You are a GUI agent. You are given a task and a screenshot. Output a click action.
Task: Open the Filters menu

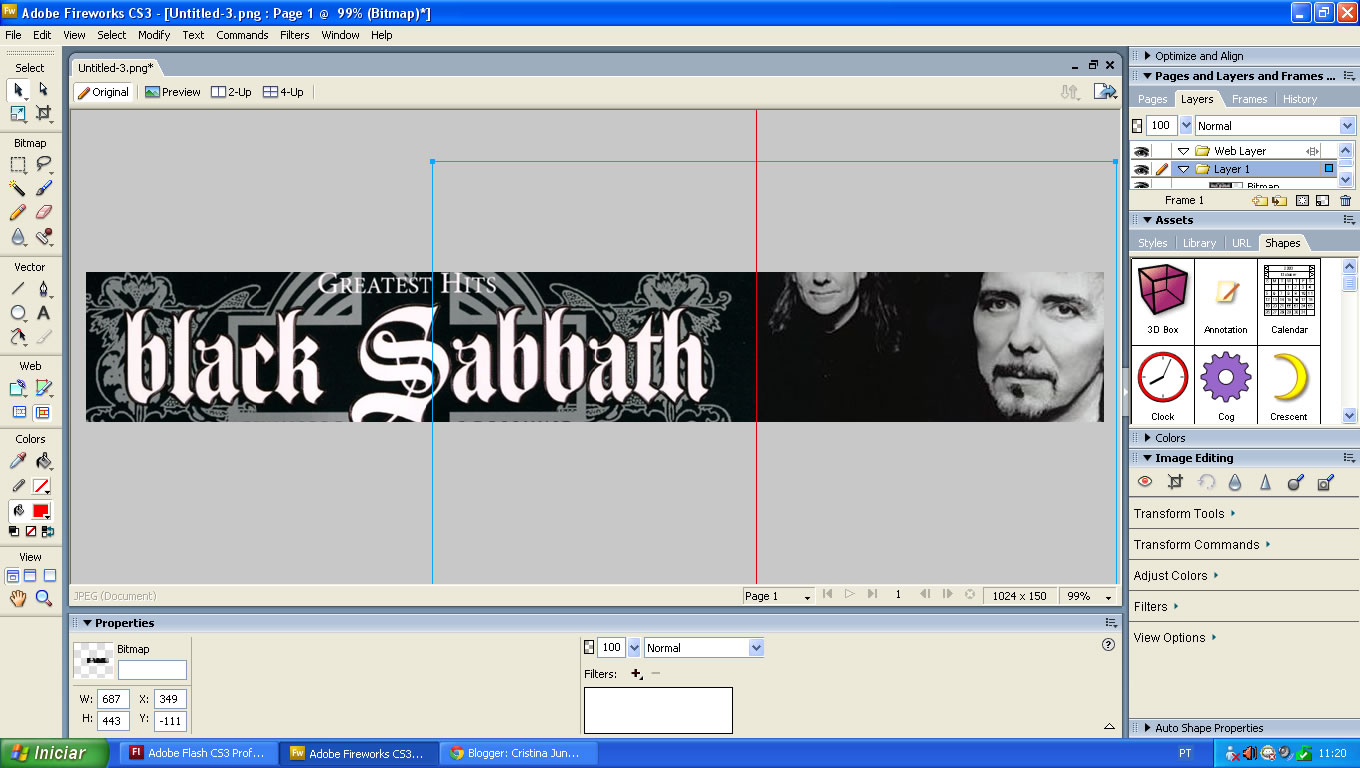pos(294,35)
